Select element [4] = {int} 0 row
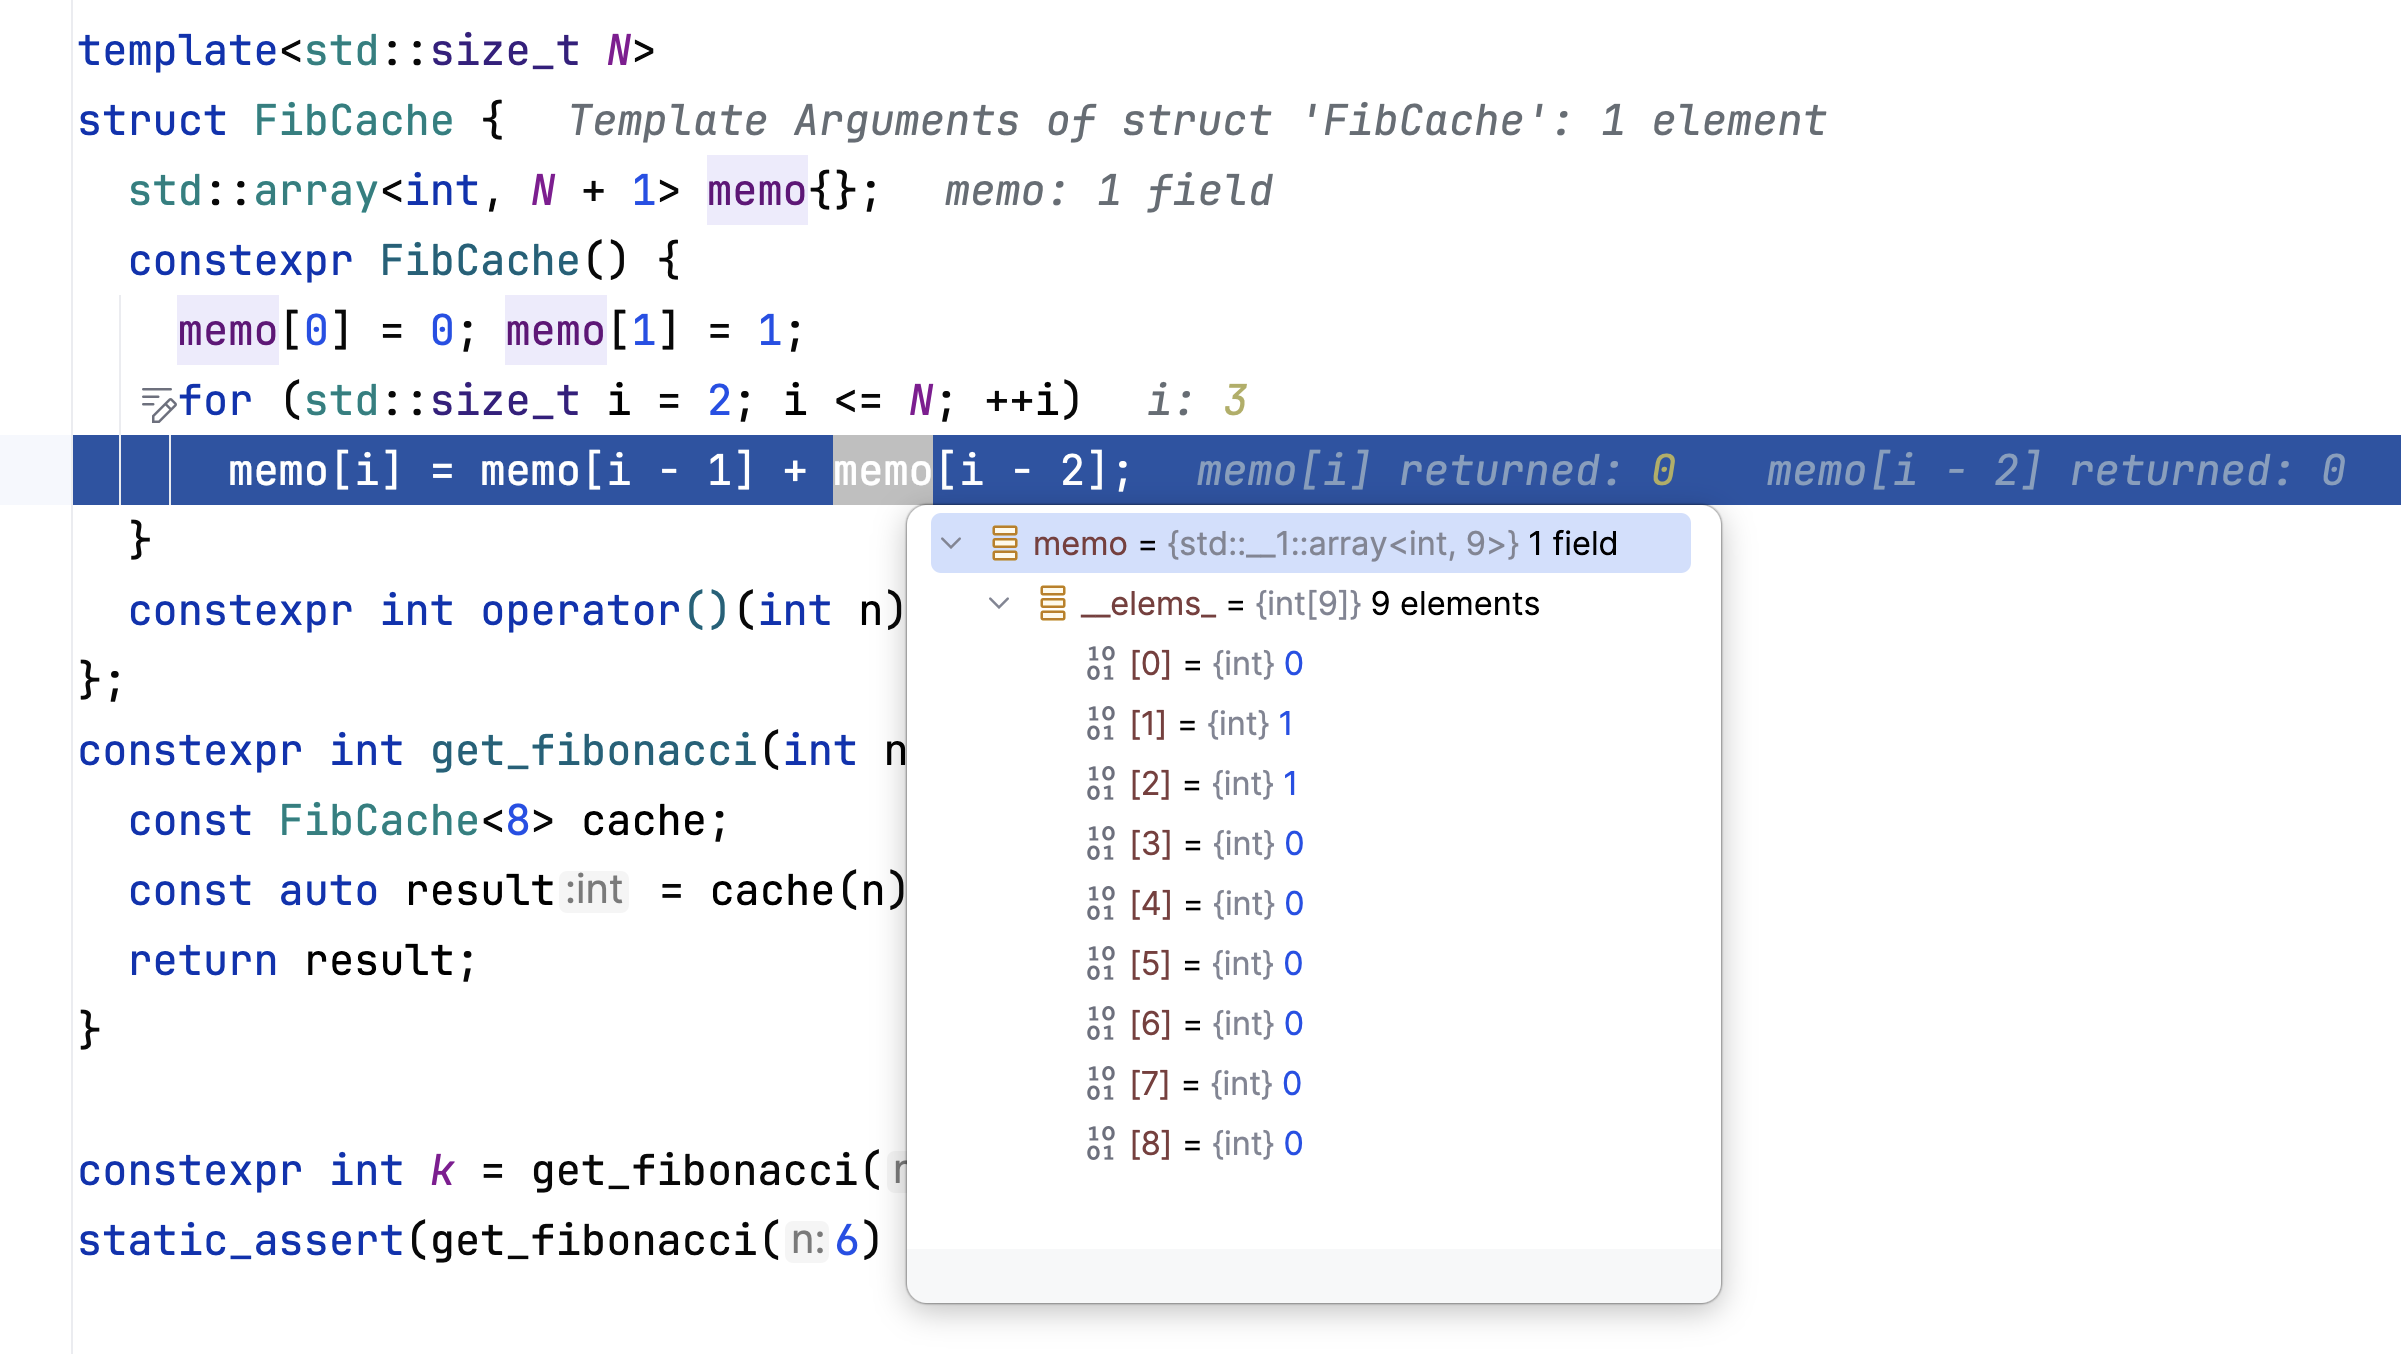Screen dimensions: 2401x1354 (1215, 903)
